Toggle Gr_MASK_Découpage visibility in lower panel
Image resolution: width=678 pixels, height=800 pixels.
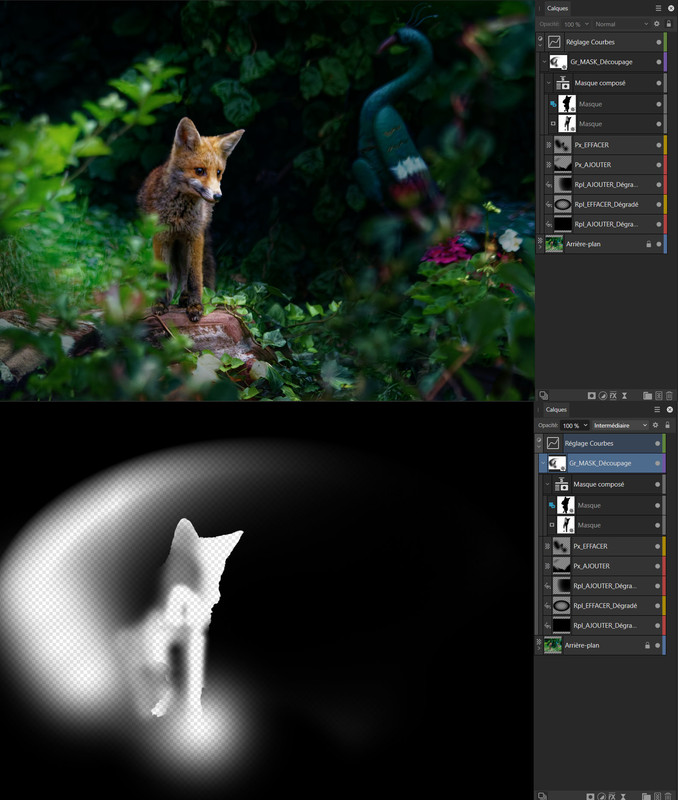658,463
